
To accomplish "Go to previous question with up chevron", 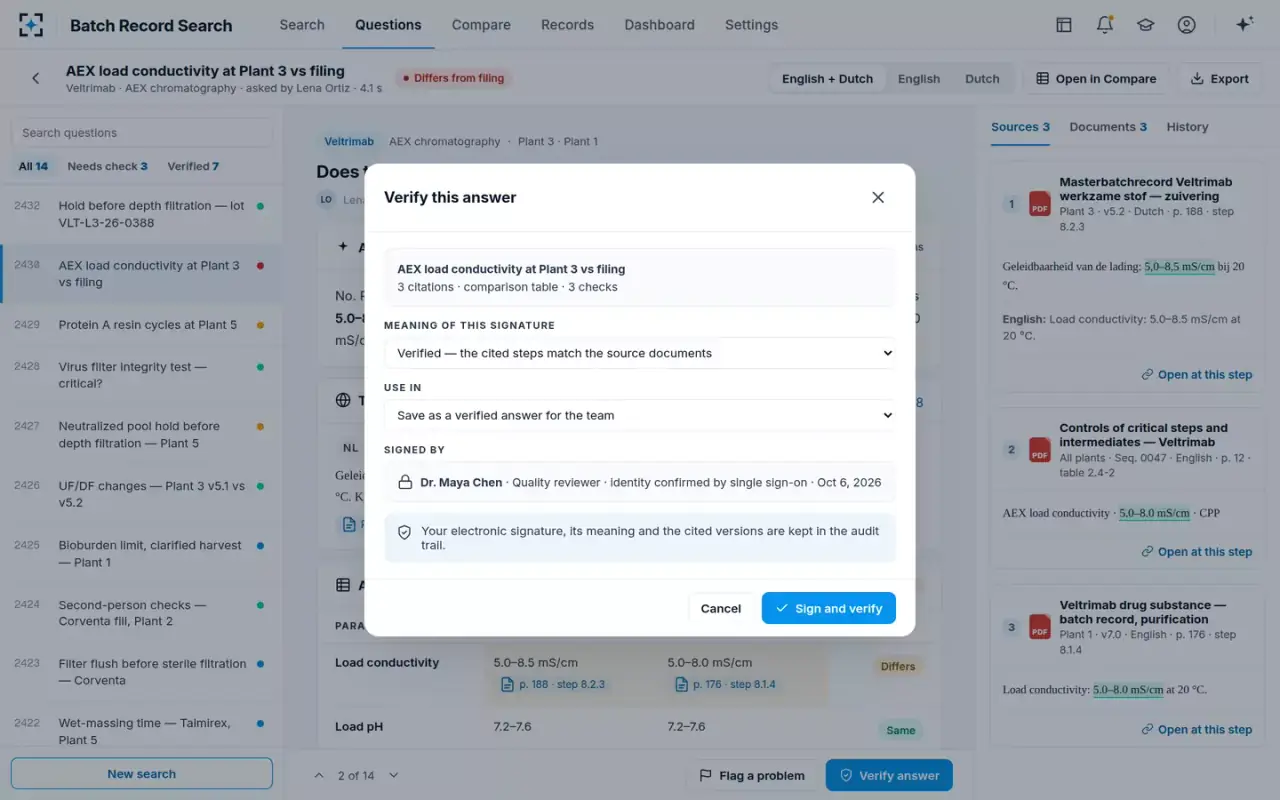I will coord(319,775).
